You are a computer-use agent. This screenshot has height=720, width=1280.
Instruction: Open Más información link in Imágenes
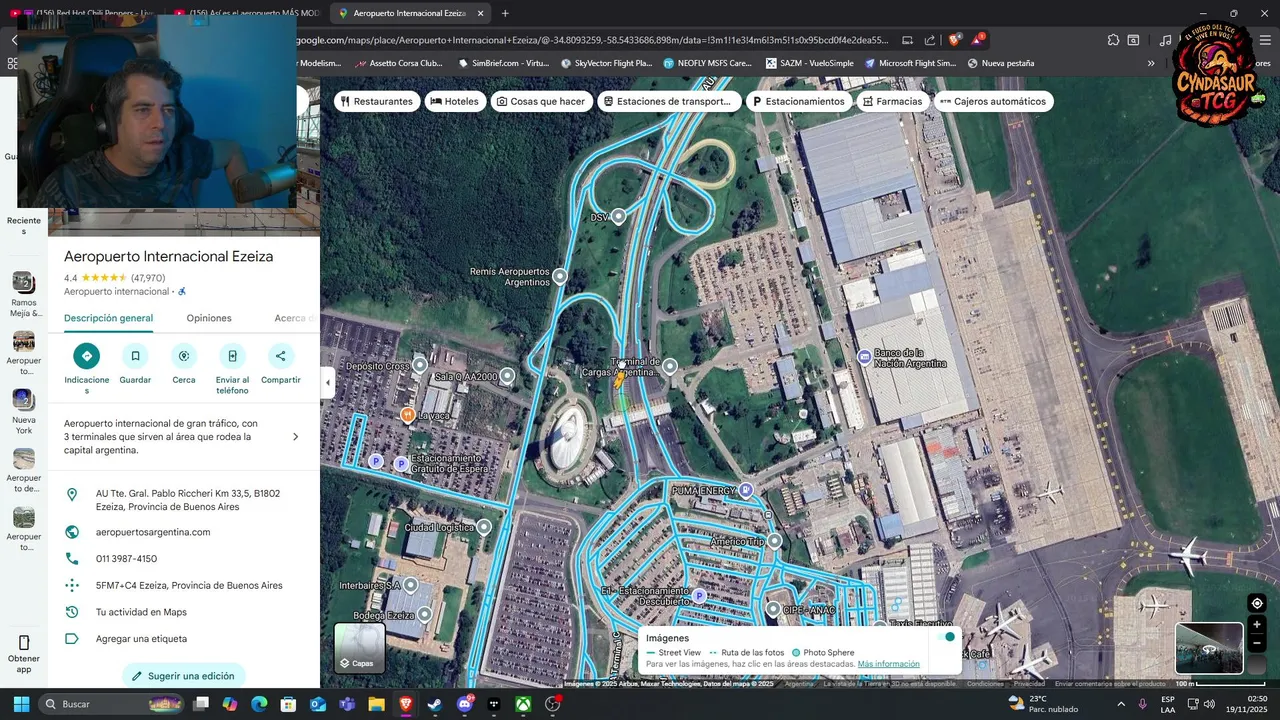pyautogui.click(x=888, y=664)
